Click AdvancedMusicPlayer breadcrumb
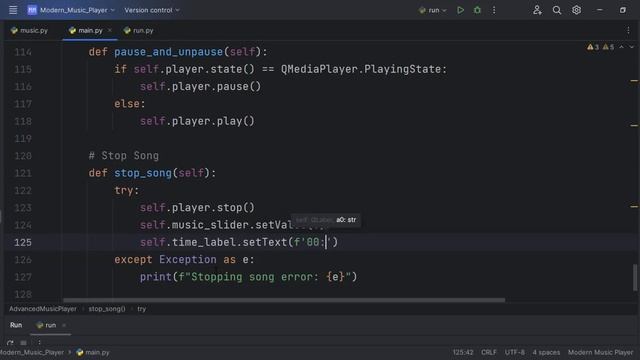 click(43, 309)
